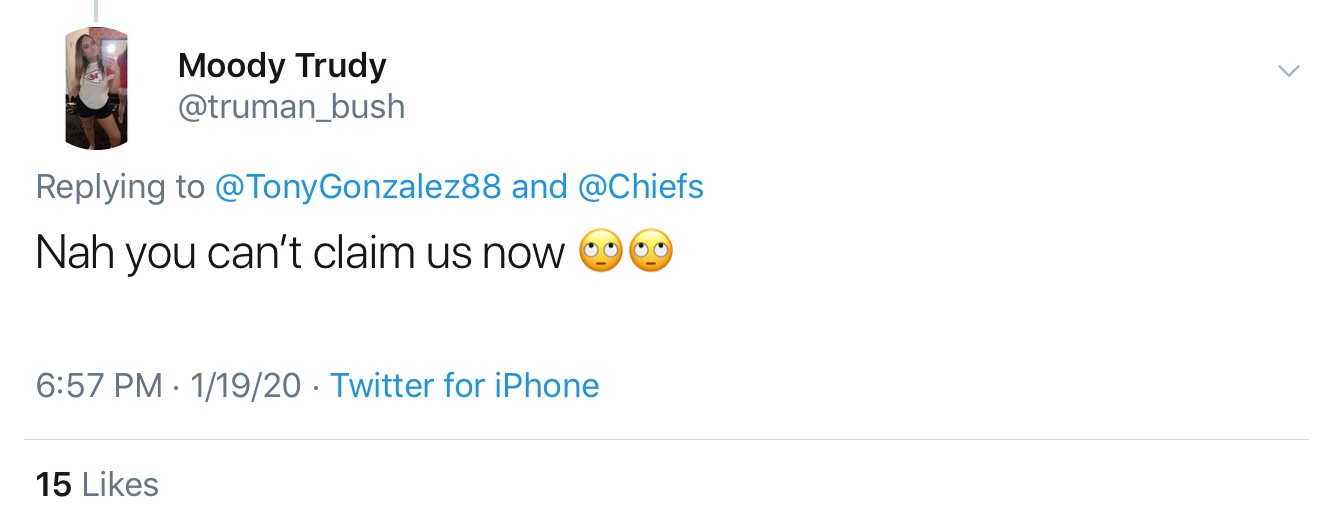Screen dimensions: 1324x519
Task: Click the @truman_bush handle
Action: pos(291,107)
